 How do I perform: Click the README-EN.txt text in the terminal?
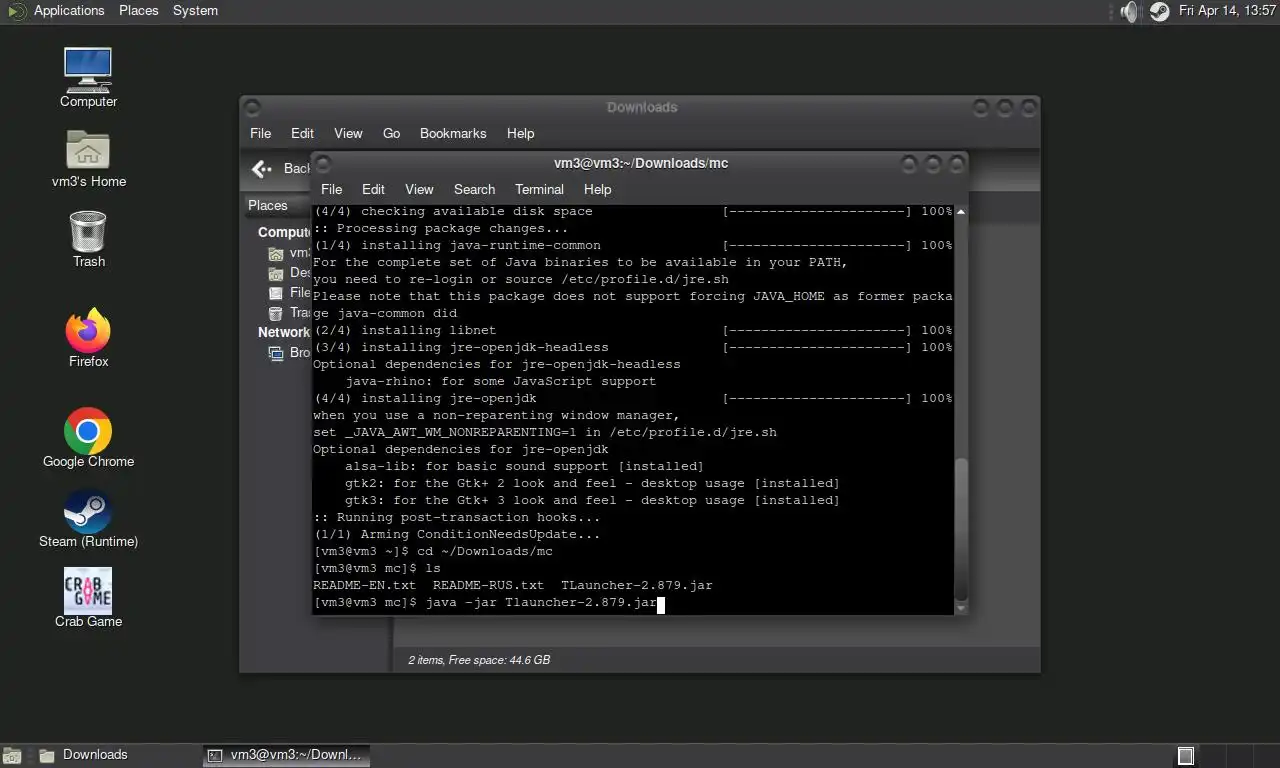pos(364,585)
